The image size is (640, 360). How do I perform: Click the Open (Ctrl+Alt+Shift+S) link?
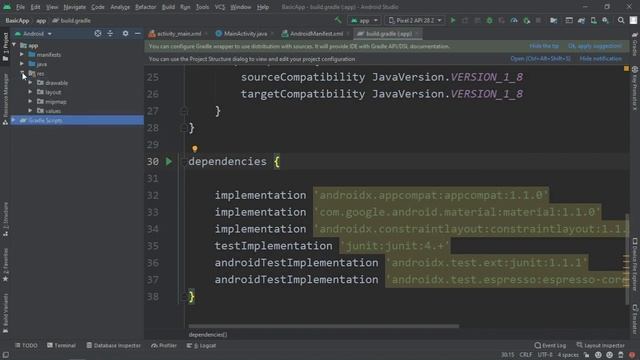[x=540, y=59]
